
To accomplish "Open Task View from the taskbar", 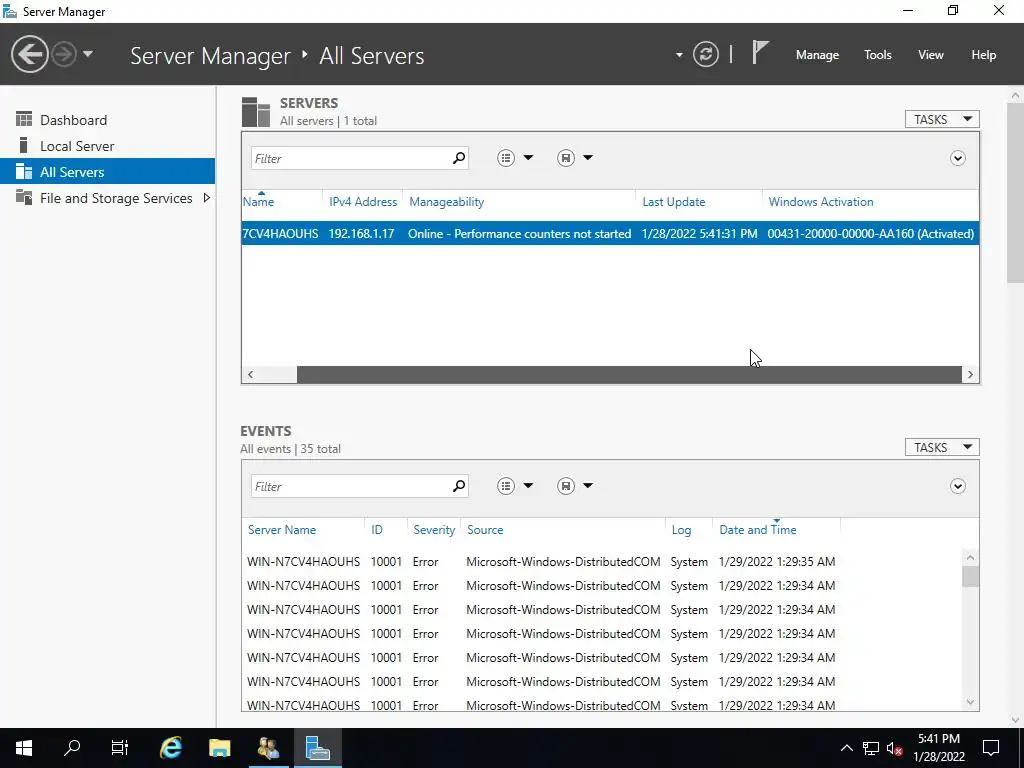I will 120,748.
